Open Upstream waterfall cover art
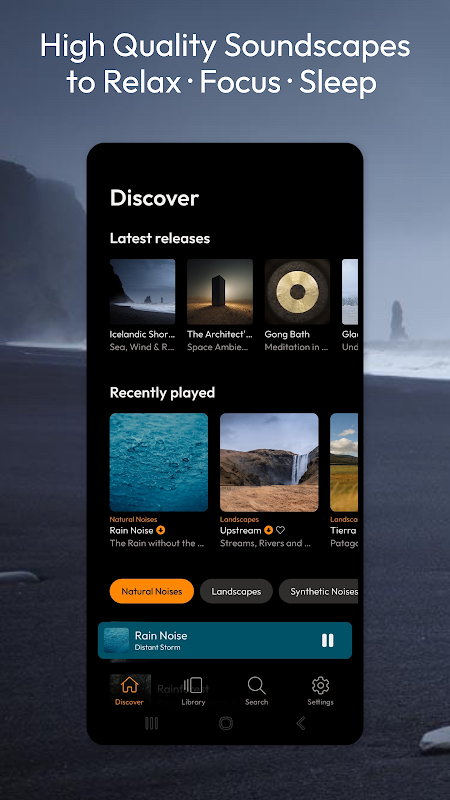The height and width of the screenshot is (800, 450). (269, 462)
